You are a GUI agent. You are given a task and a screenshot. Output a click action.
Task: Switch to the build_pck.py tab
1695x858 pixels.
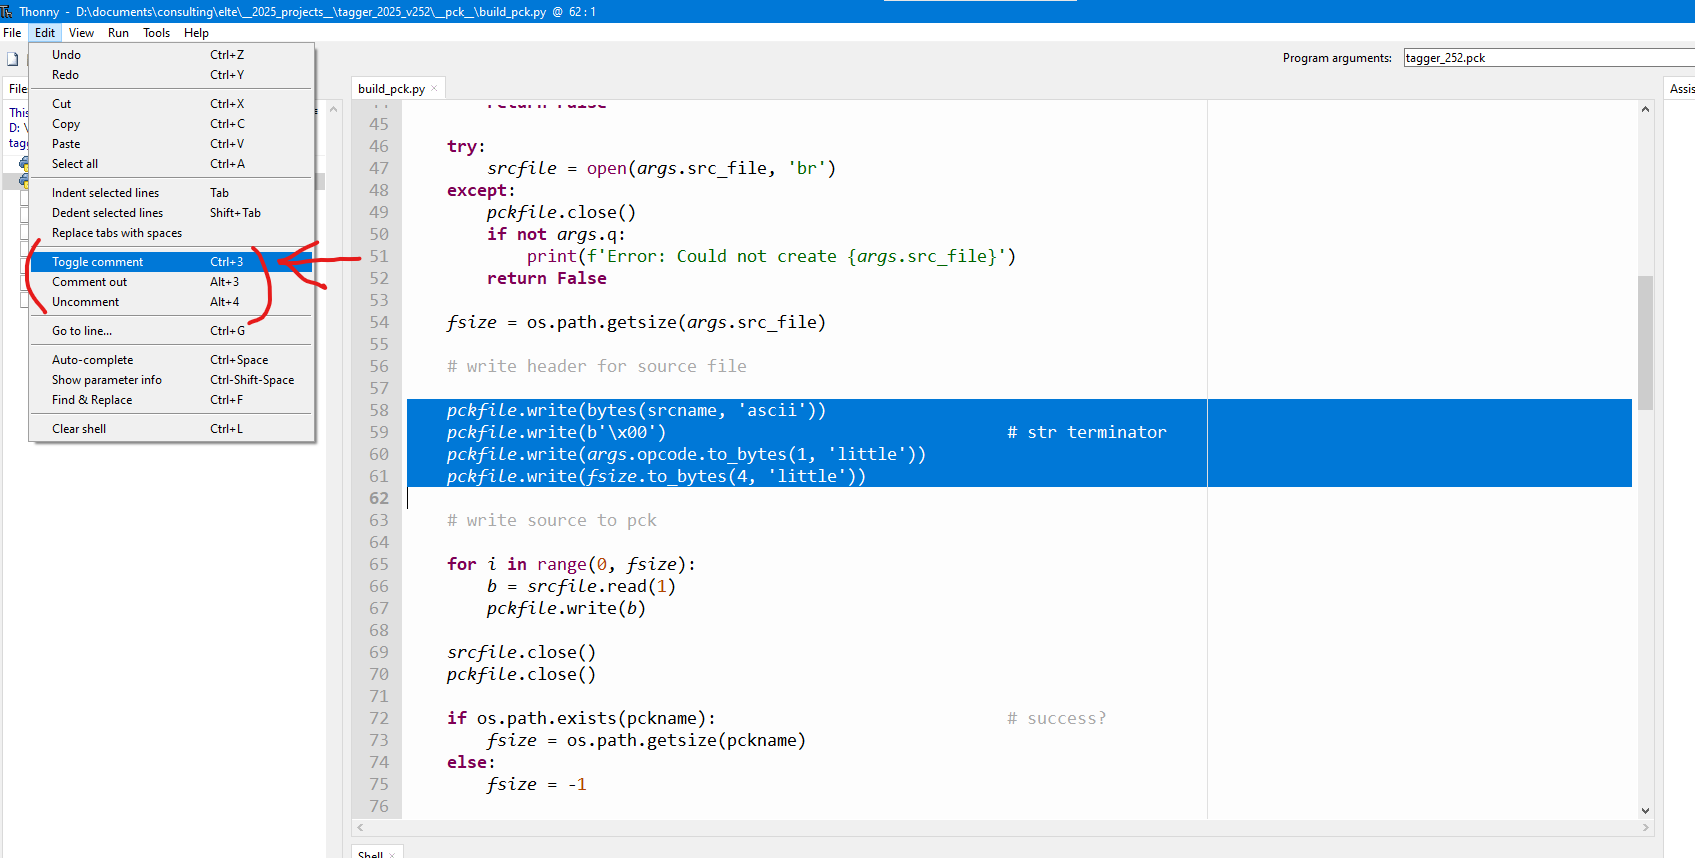[391, 89]
